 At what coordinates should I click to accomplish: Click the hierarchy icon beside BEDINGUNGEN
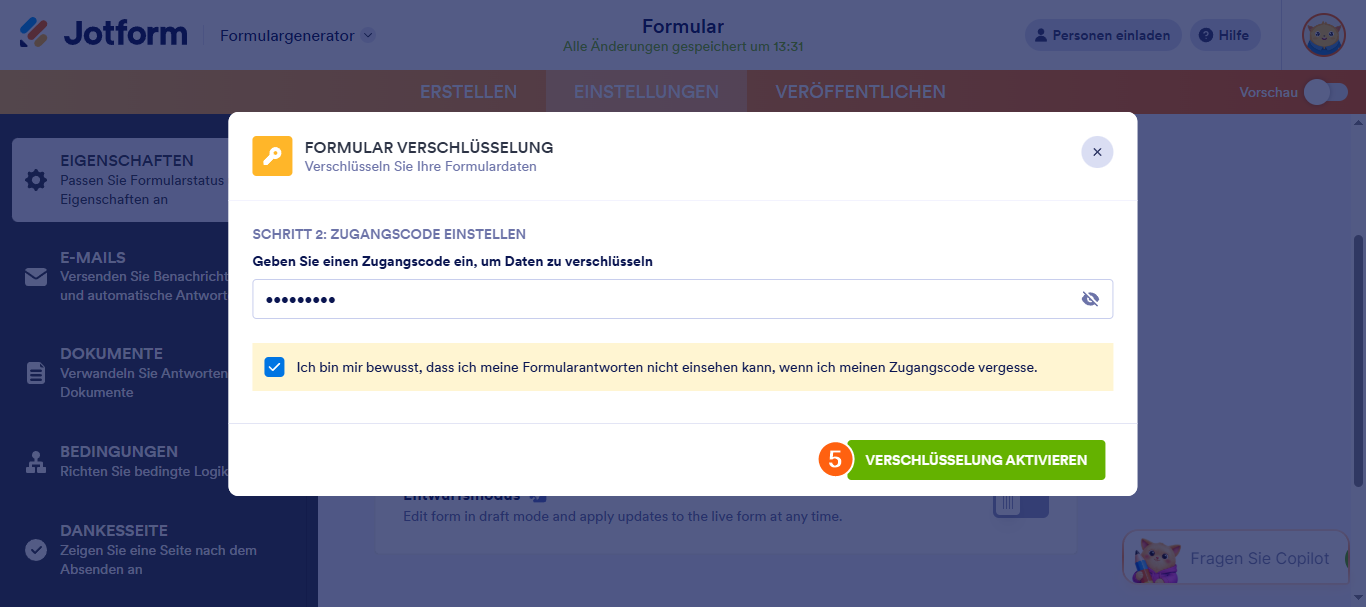click(36, 462)
